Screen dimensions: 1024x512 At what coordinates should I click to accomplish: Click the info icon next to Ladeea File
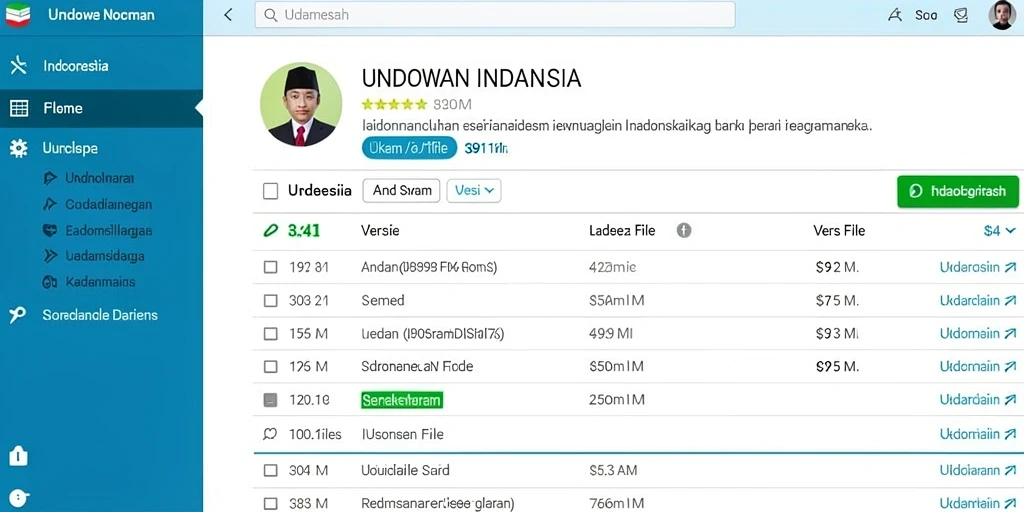coord(684,231)
